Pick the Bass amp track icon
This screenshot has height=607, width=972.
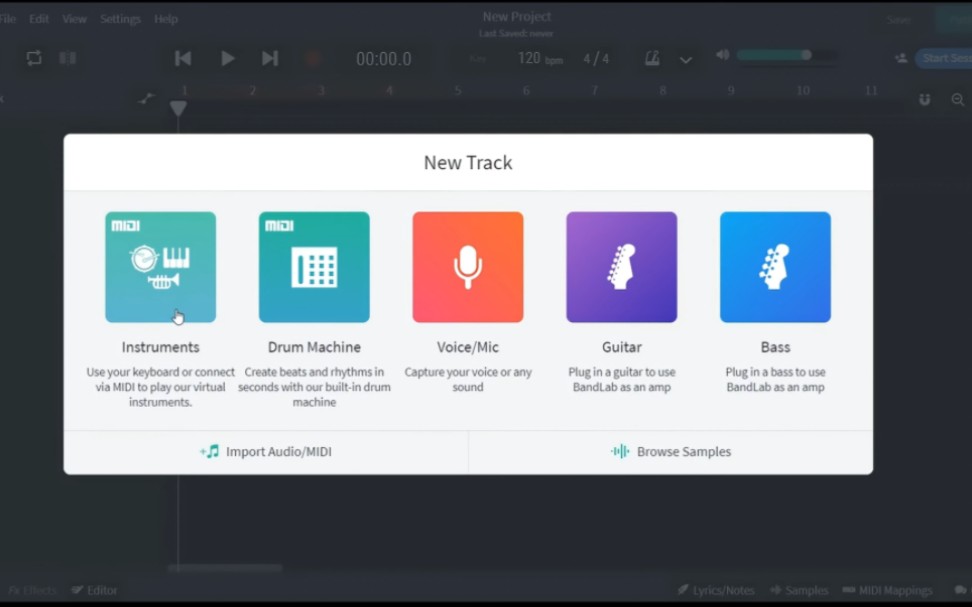775,266
